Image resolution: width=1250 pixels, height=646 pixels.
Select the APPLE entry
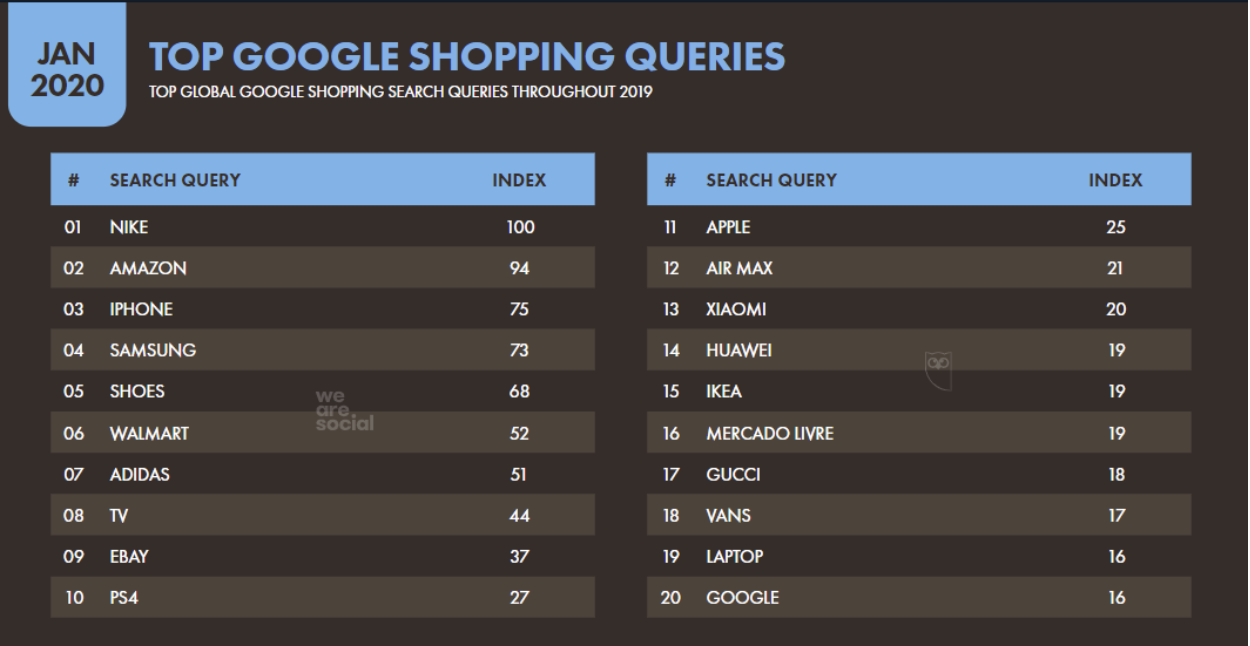pos(728,227)
